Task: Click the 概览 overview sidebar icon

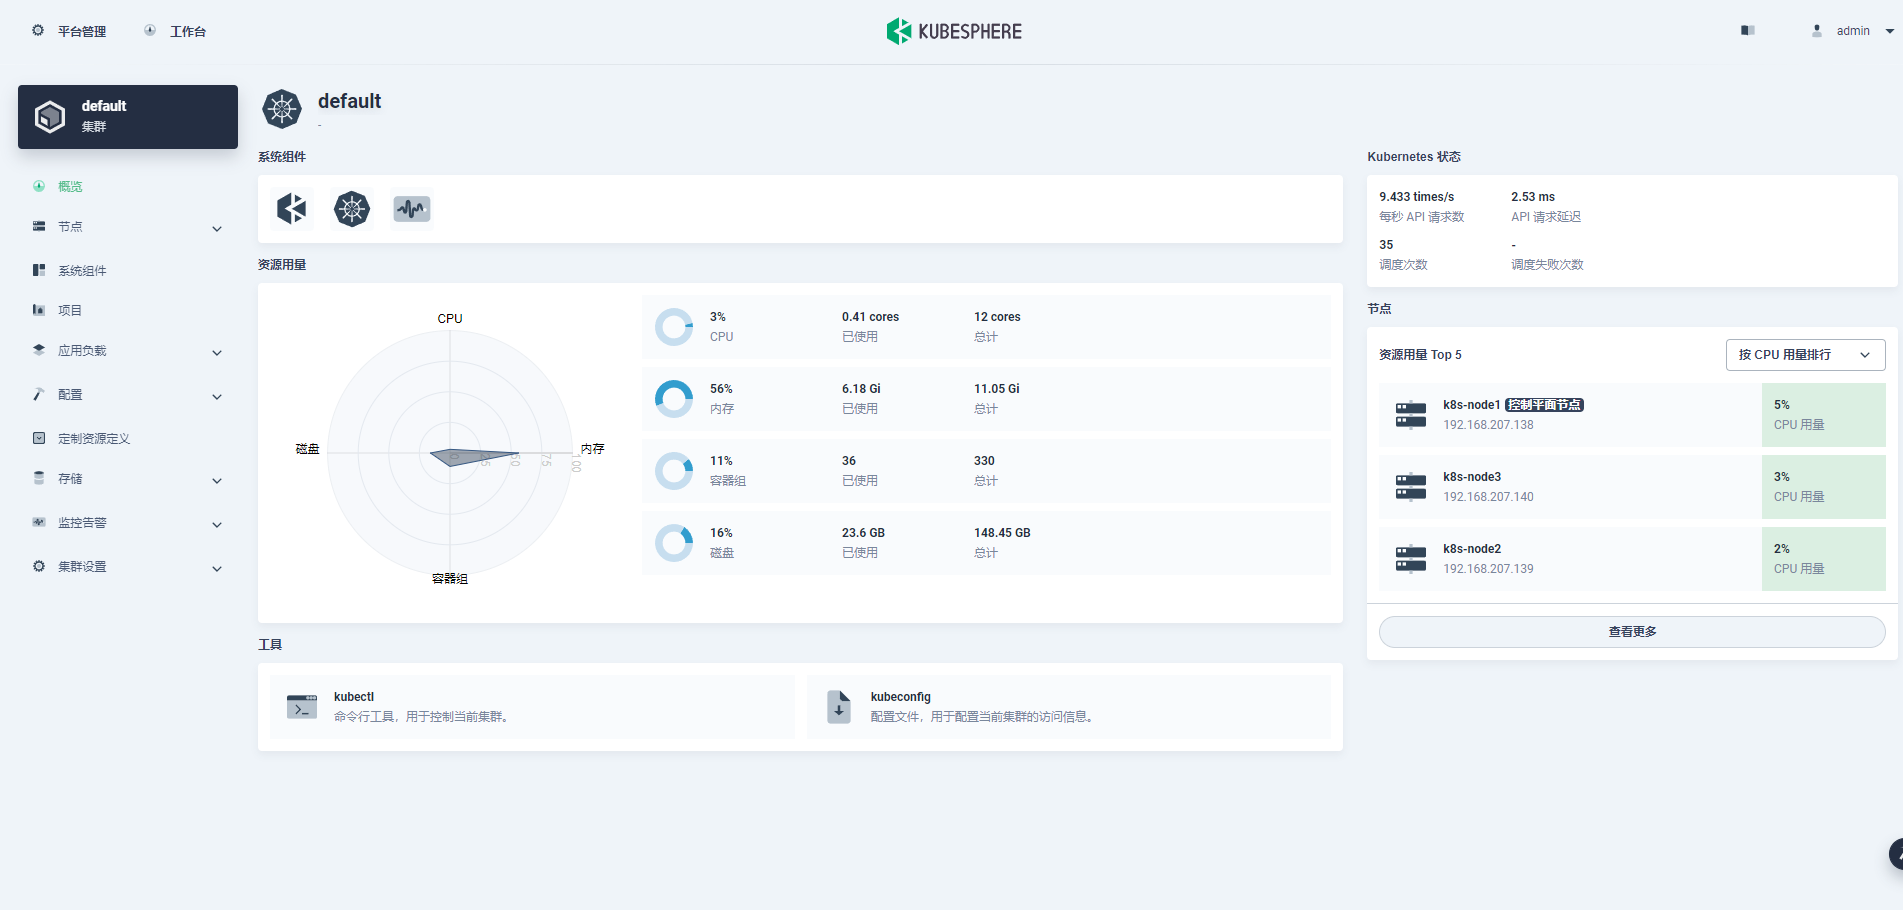Action: point(39,186)
